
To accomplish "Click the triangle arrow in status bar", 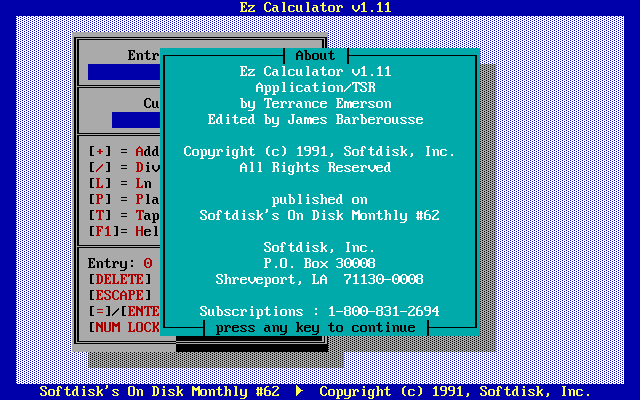I will [x=299, y=391].
